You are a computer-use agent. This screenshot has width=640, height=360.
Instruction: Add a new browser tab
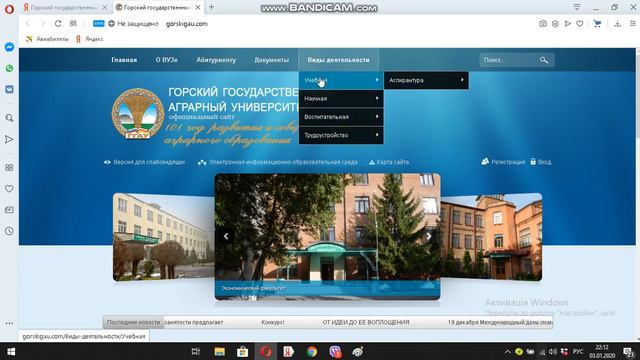211,7
